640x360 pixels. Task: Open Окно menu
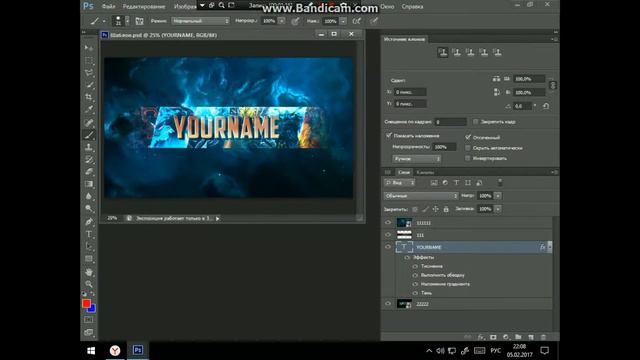[x=387, y=7]
